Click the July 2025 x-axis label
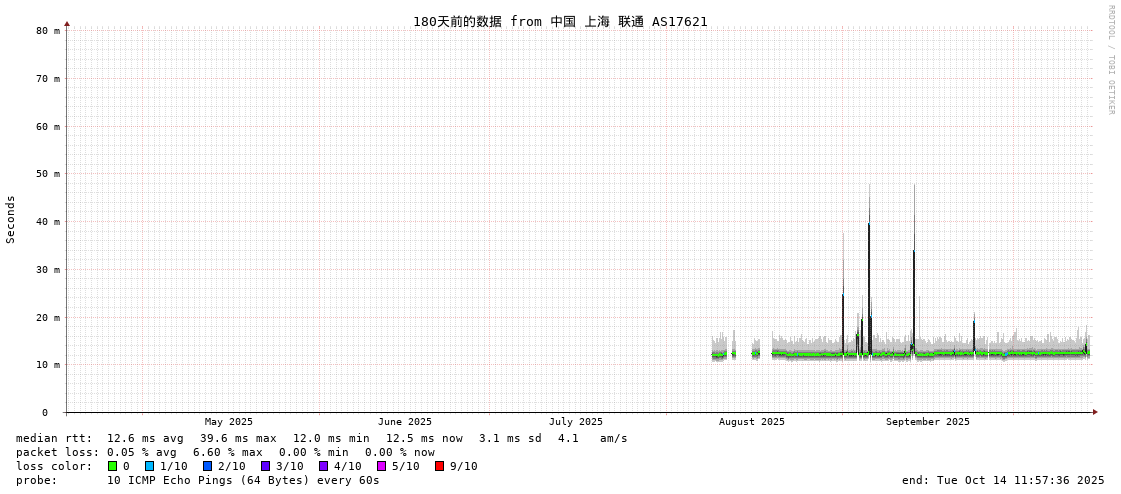This screenshot has height=494, width=1121. click(576, 422)
